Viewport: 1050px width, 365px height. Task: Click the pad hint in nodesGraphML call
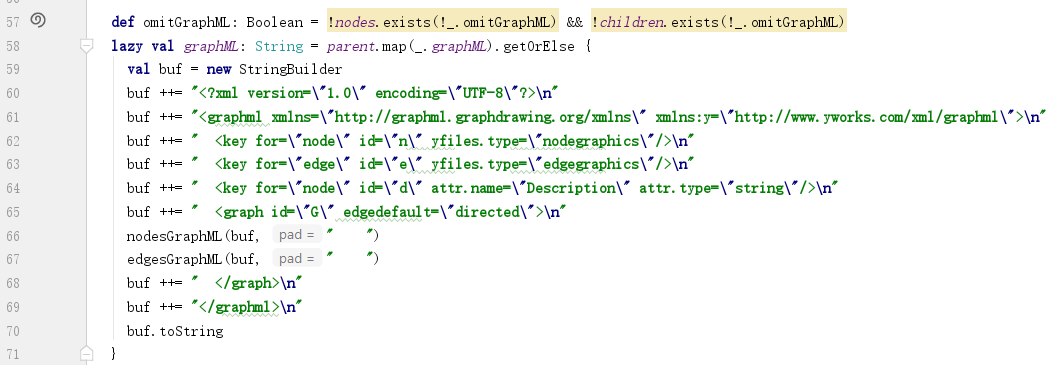pyautogui.click(x=297, y=235)
